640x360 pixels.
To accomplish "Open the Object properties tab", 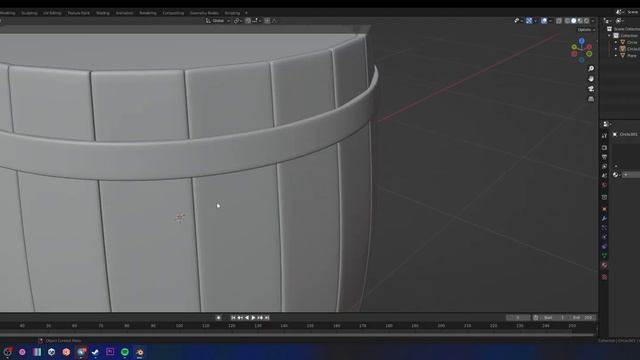I will [x=604, y=209].
